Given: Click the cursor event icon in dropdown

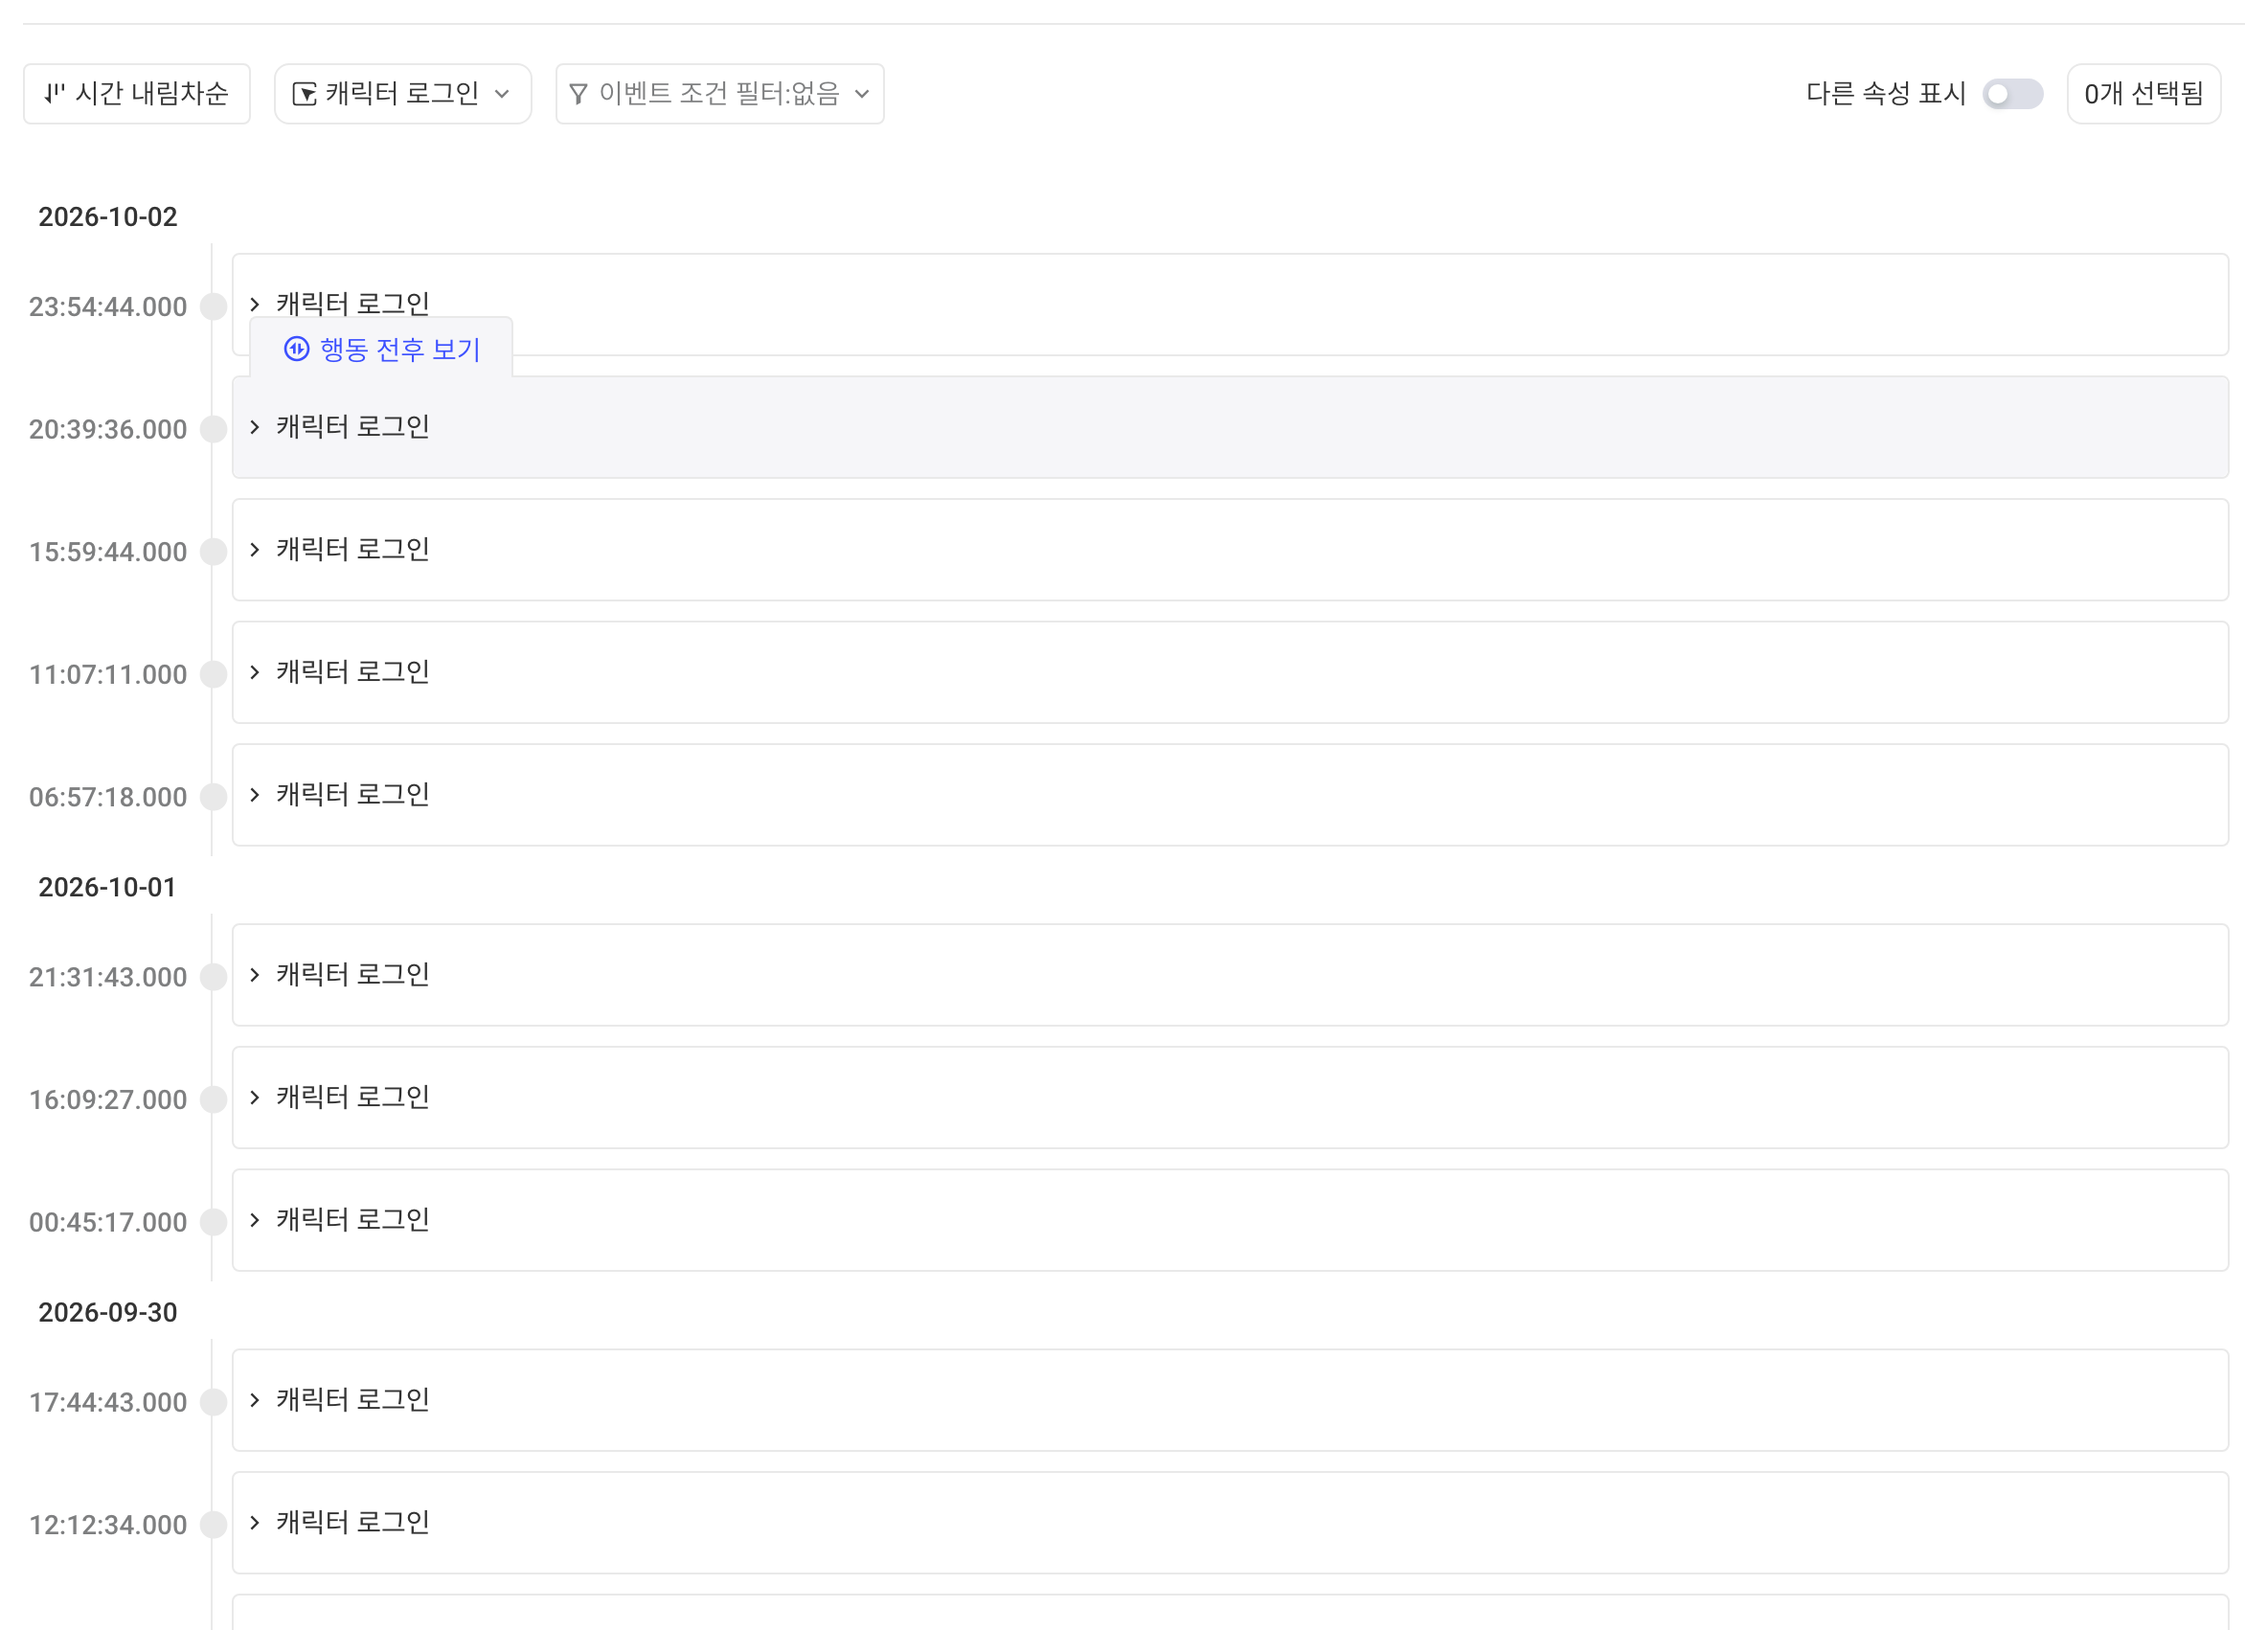Looking at the screenshot, I should (x=304, y=94).
